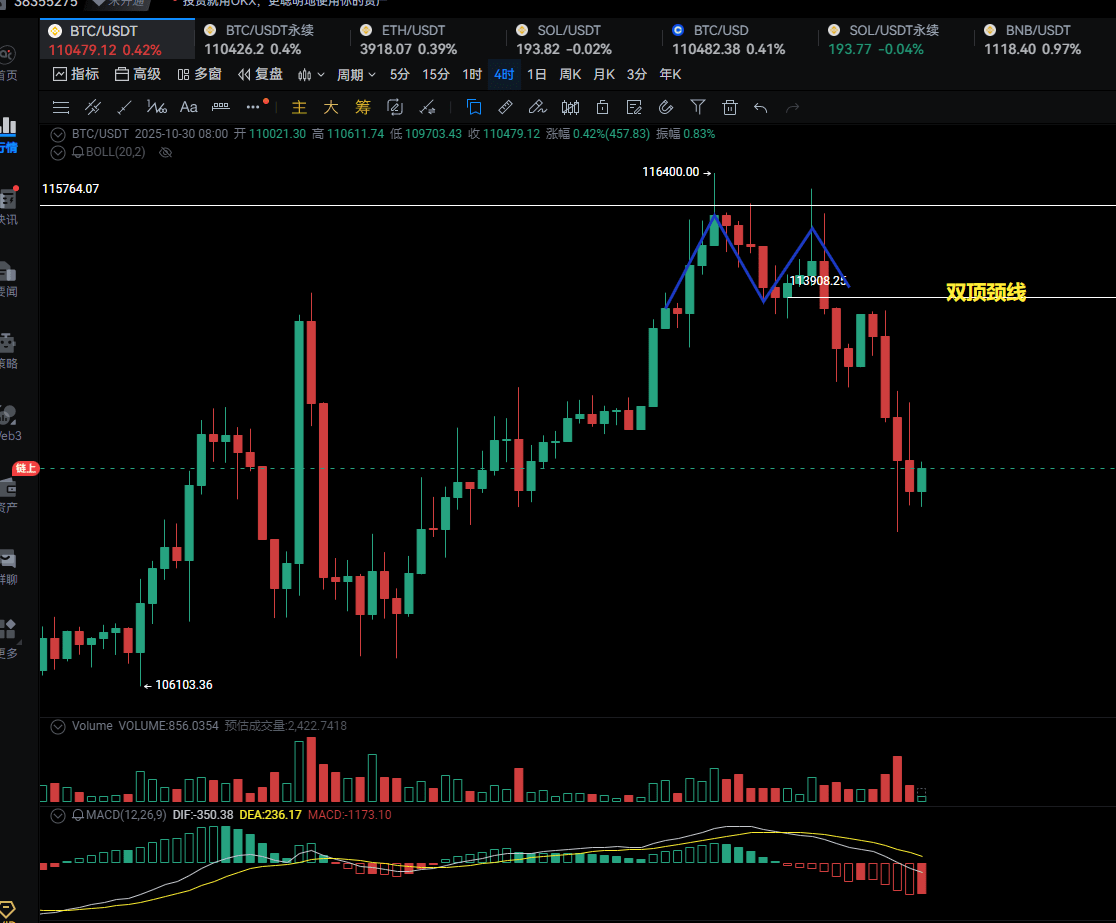The height and width of the screenshot is (923, 1116).
Task: Open the 行情 market sidebar icon
Action: (x=8, y=133)
